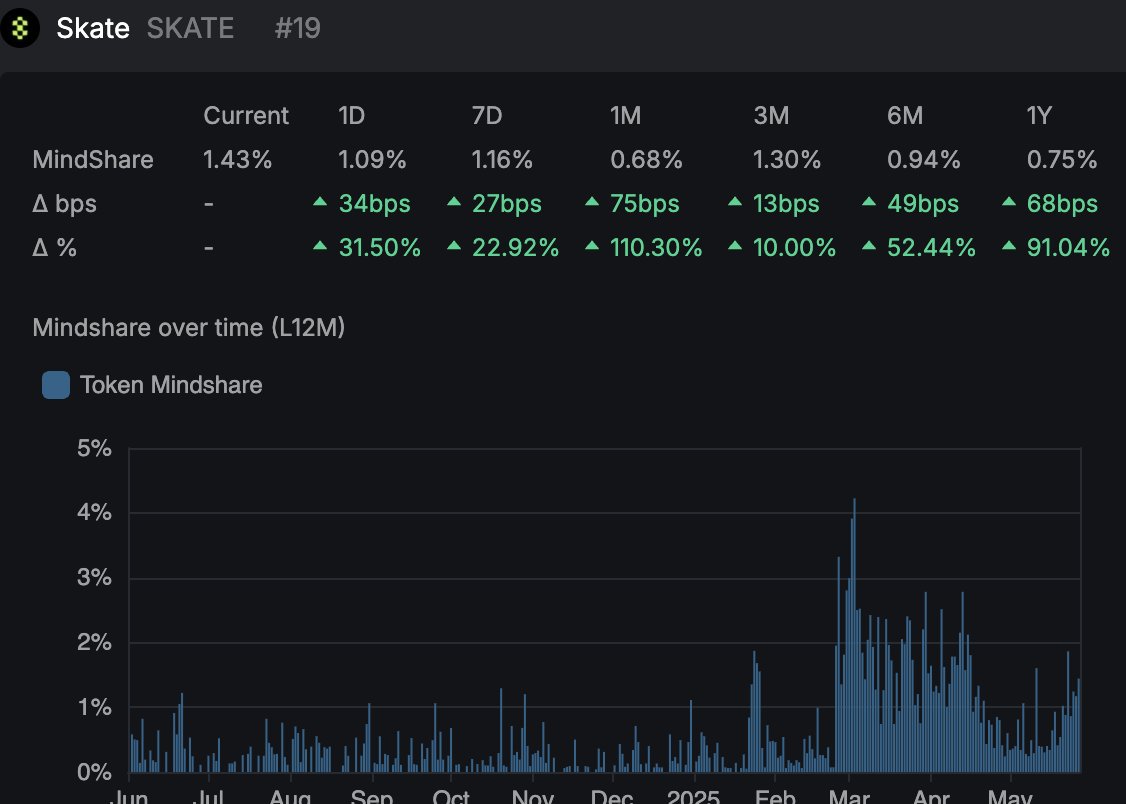
Task: Click the up arrow beside 68bps
Action: click(x=1008, y=202)
